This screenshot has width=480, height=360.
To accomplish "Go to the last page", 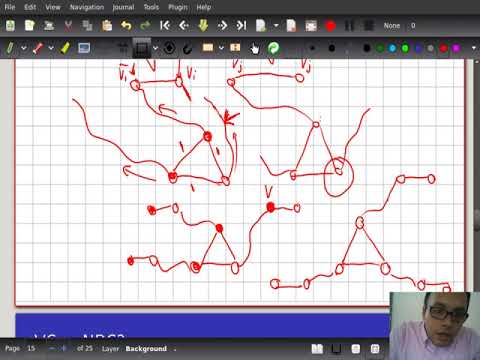I will [x=241, y=26].
